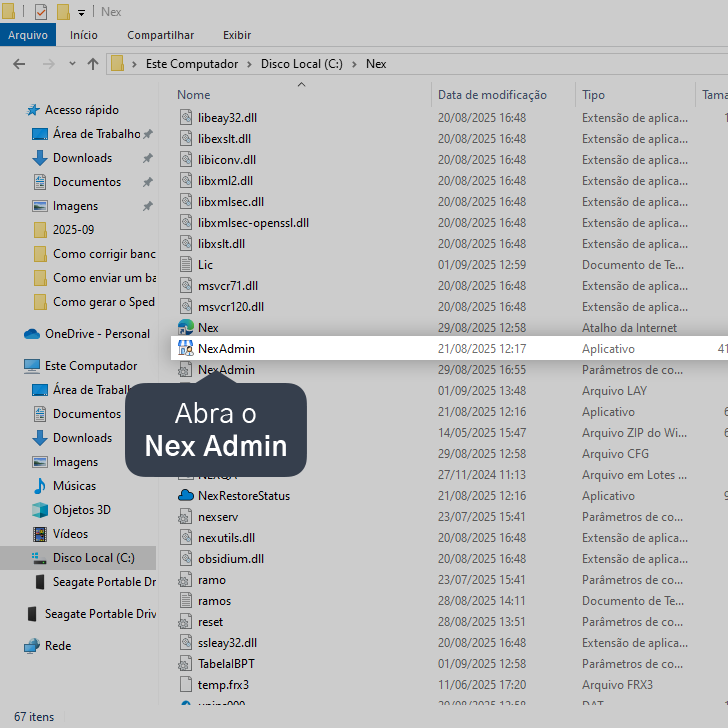This screenshot has width=728, height=728.
Task: Select Área de Trabalho in Acesso rápido
Action: [97, 134]
